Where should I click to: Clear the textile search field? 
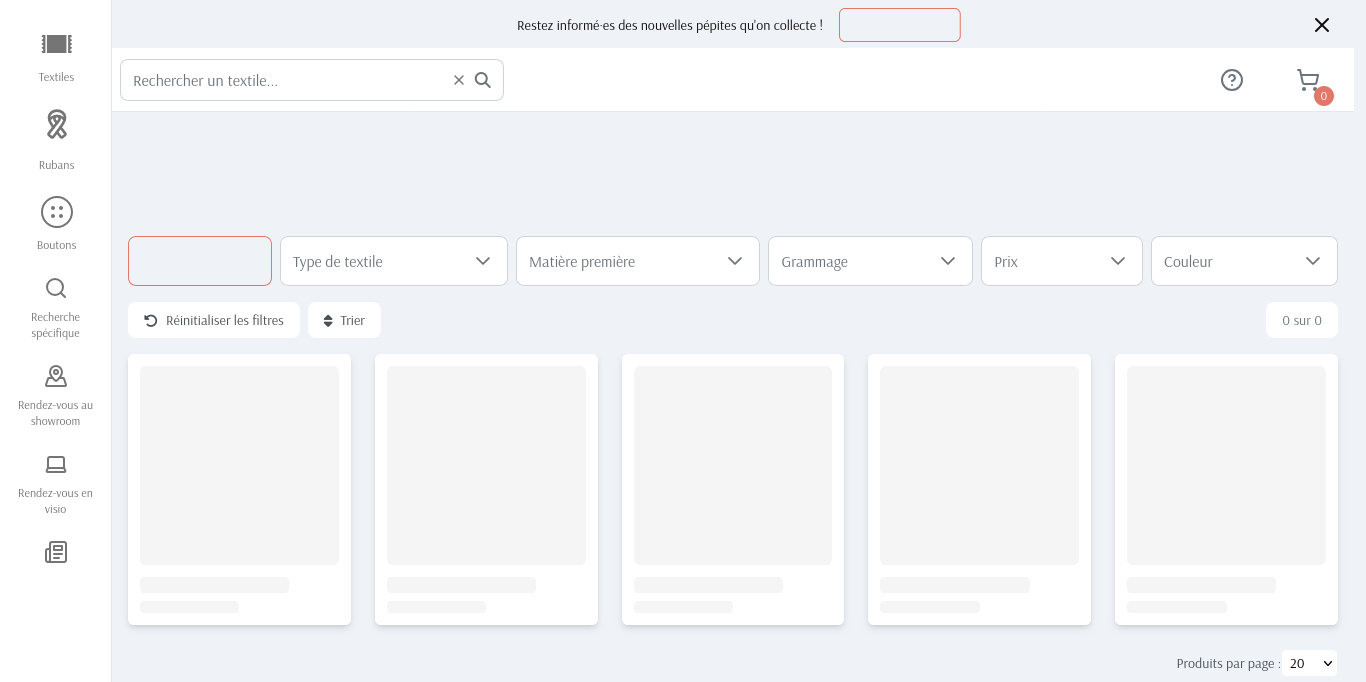(x=459, y=80)
